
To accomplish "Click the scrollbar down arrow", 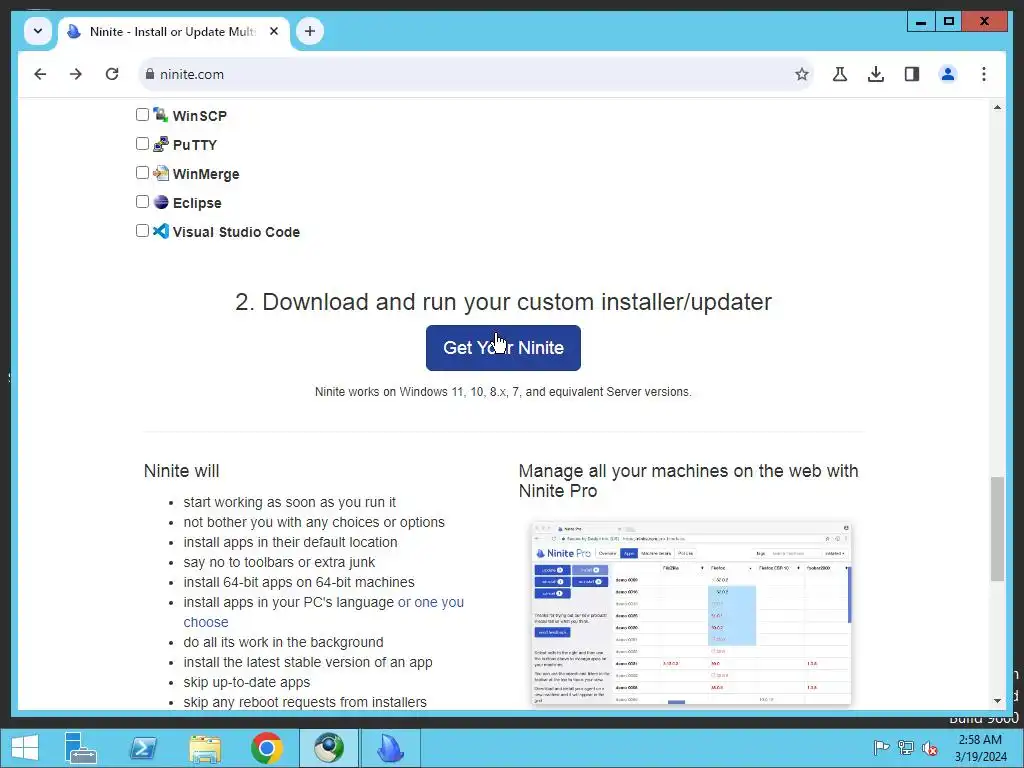I will [x=997, y=701].
